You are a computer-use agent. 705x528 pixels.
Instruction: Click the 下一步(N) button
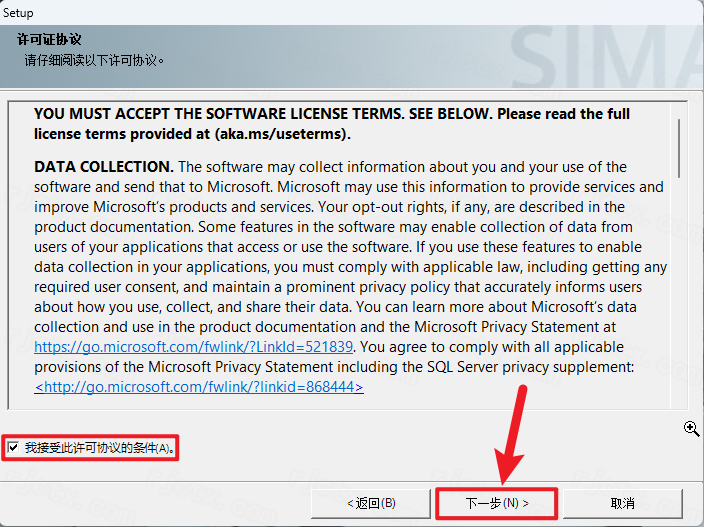(497, 503)
